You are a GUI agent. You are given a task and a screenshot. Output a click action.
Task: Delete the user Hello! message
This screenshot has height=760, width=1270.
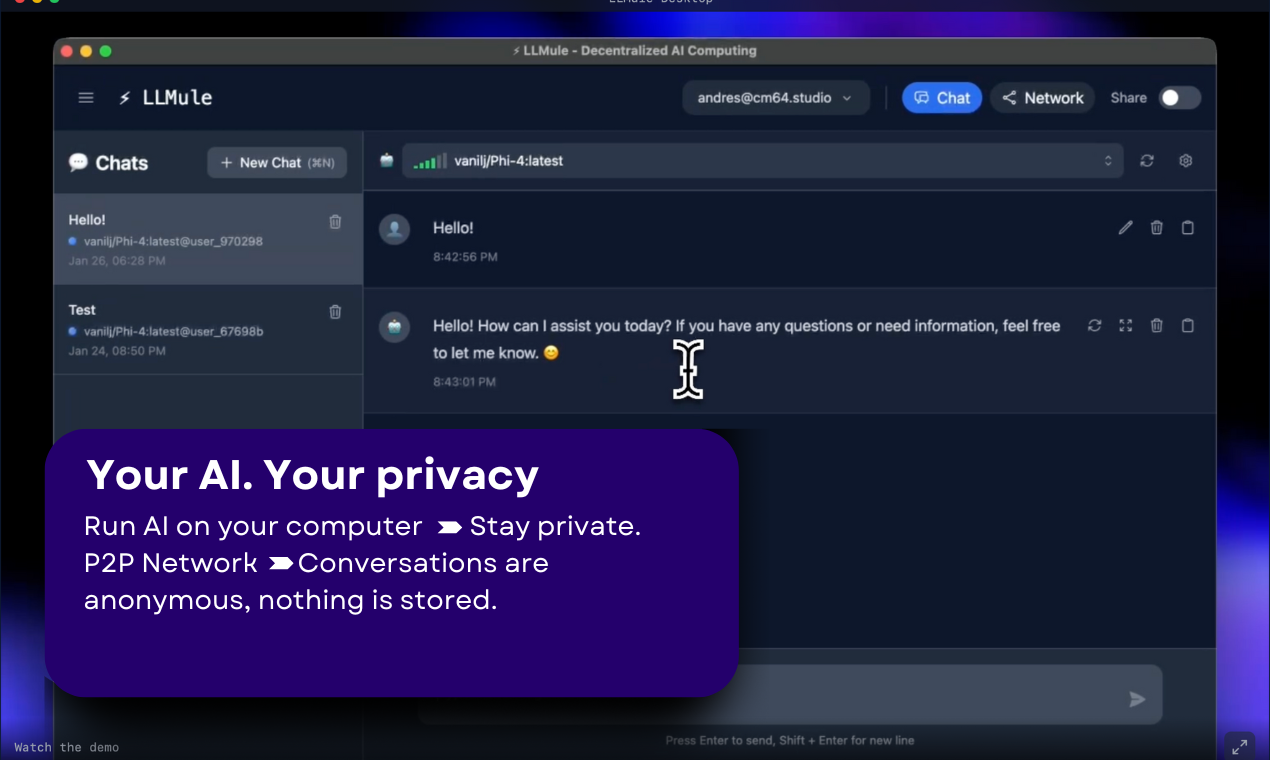point(1156,228)
